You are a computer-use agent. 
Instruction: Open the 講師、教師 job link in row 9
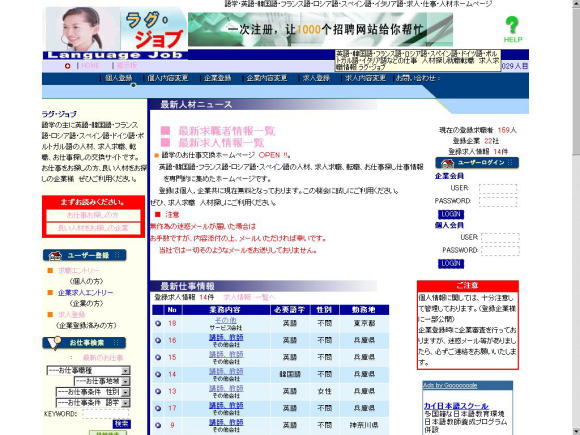pyautogui.click(x=226, y=422)
